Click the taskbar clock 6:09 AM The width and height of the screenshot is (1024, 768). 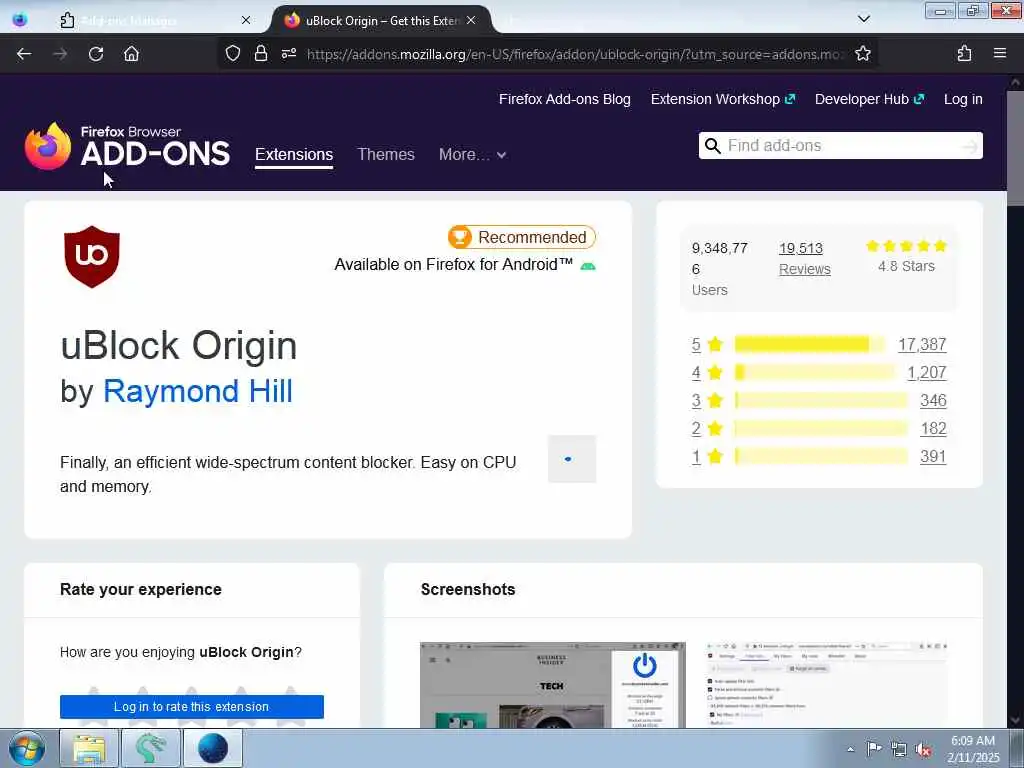click(x=973, y=749)
